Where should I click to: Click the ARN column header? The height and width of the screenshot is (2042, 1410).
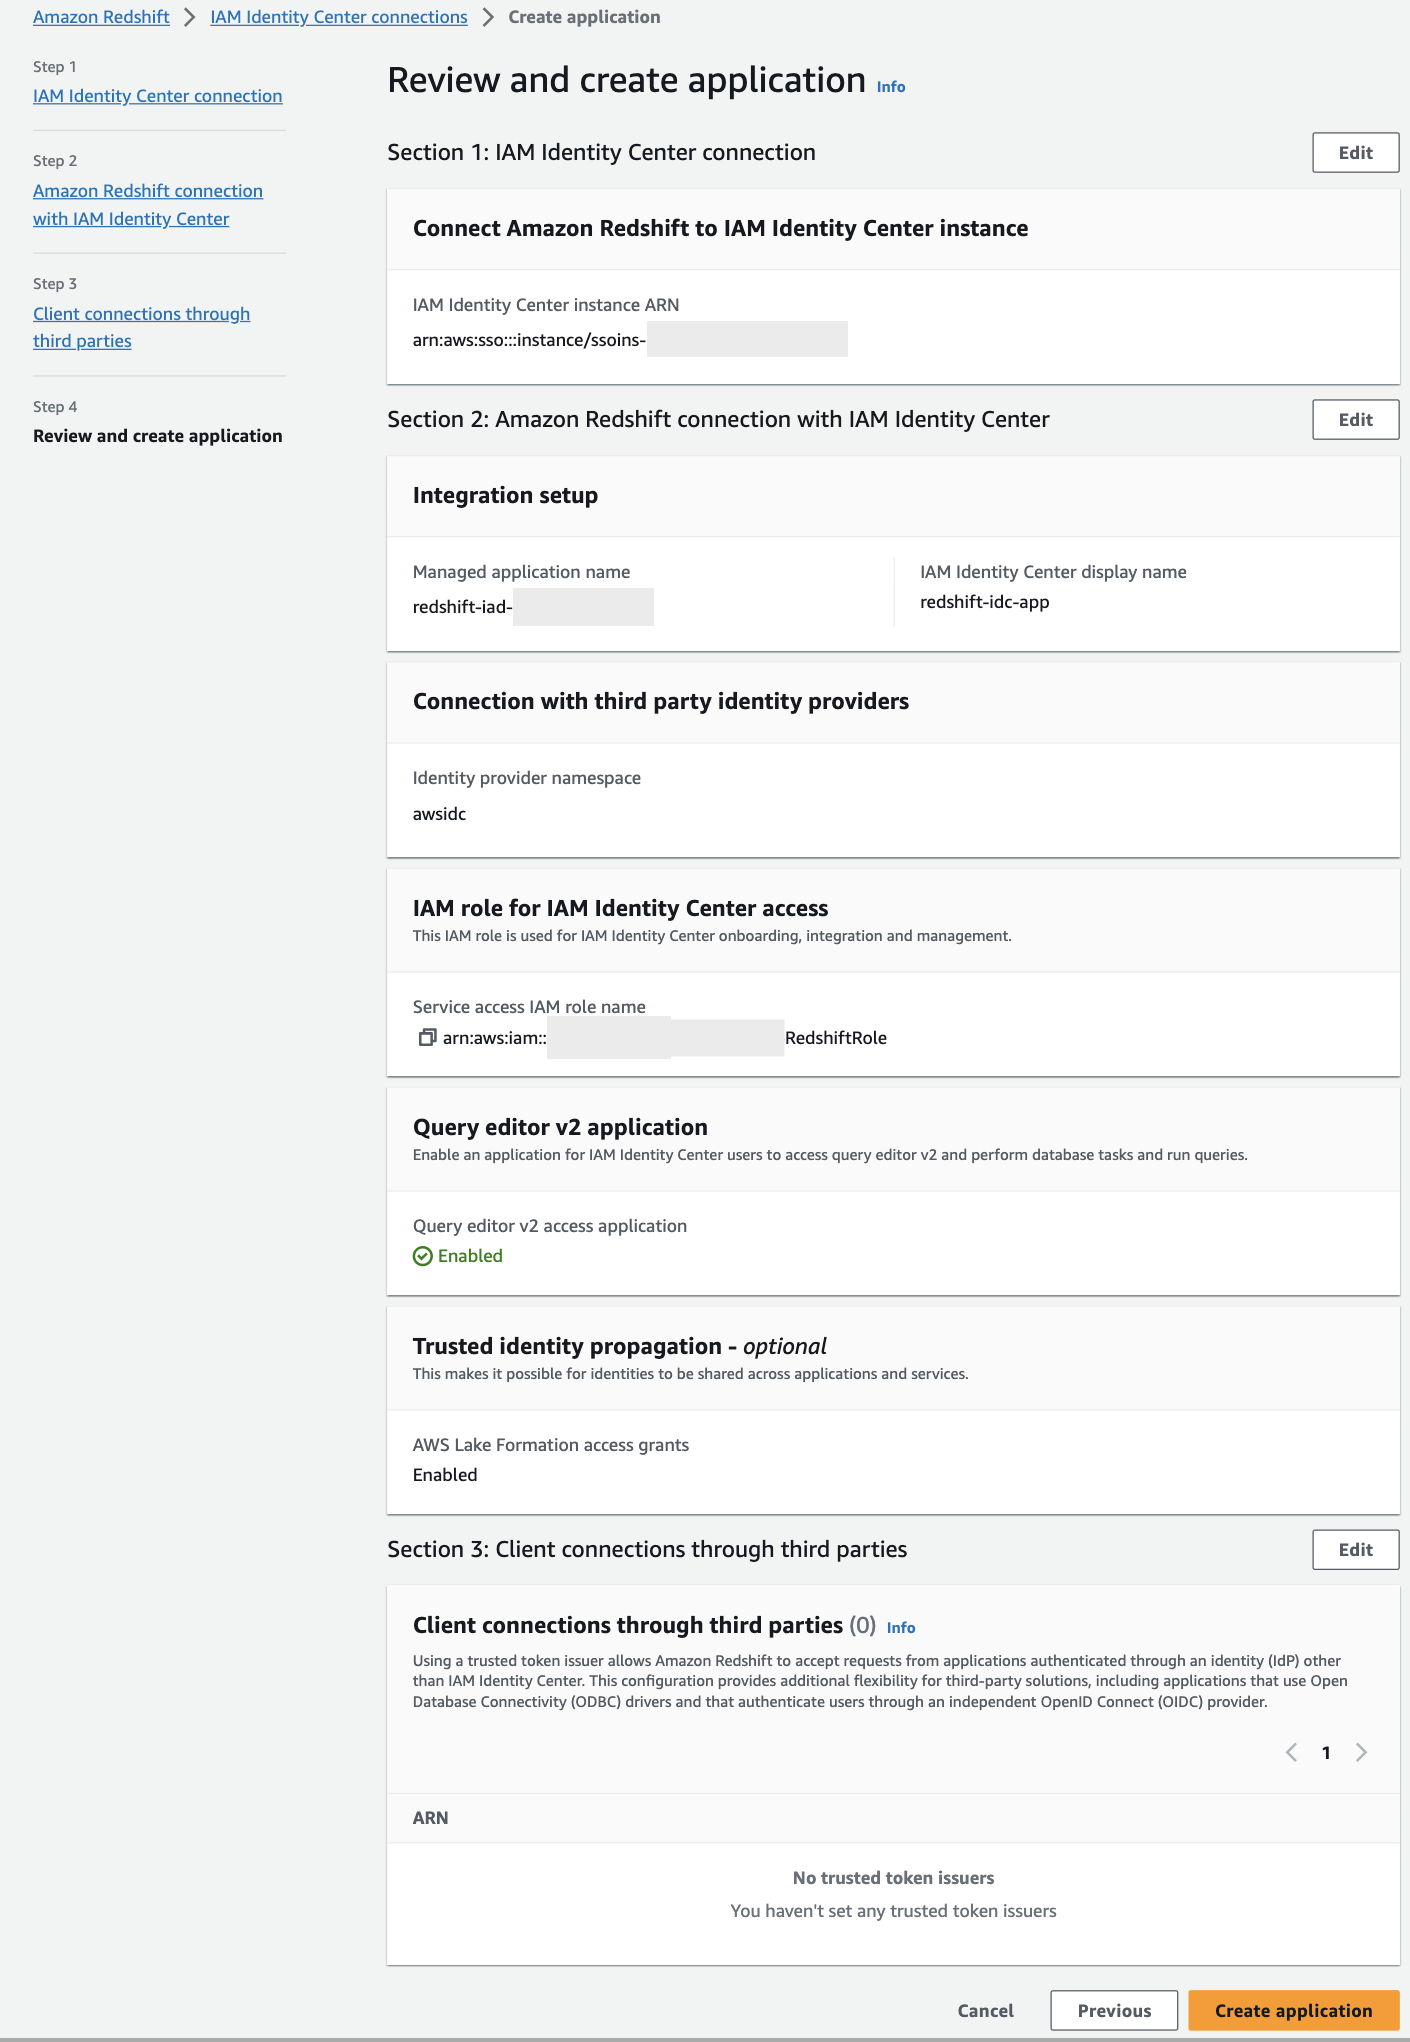tap(430, 1818)
